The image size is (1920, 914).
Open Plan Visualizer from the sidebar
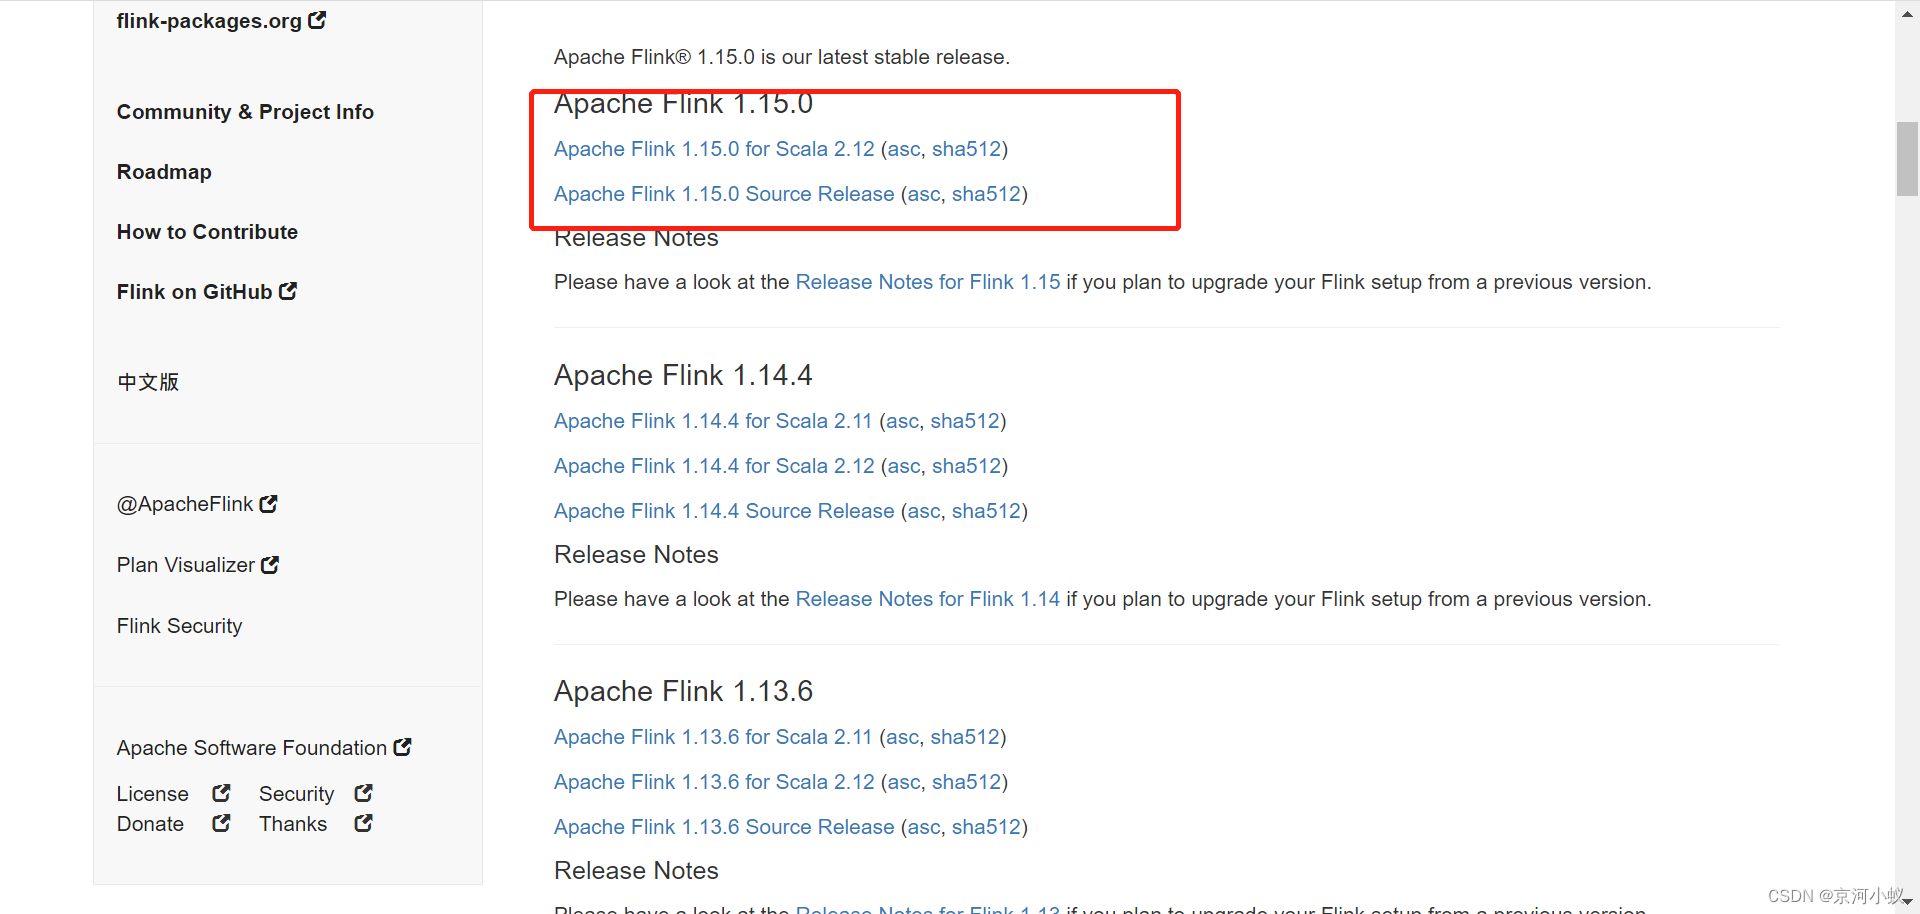pyautogui.click(x=185, y=565)
